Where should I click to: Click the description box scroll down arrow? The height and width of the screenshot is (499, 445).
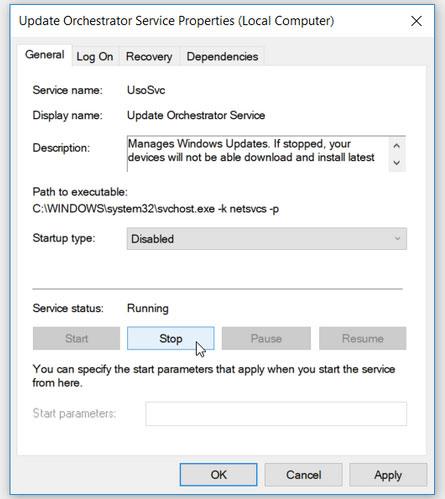(396, 163)
